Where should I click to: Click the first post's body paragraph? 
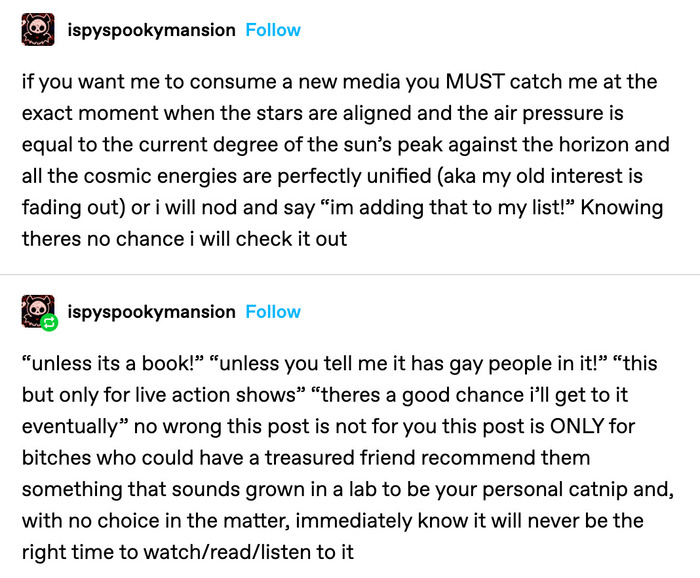346,160
